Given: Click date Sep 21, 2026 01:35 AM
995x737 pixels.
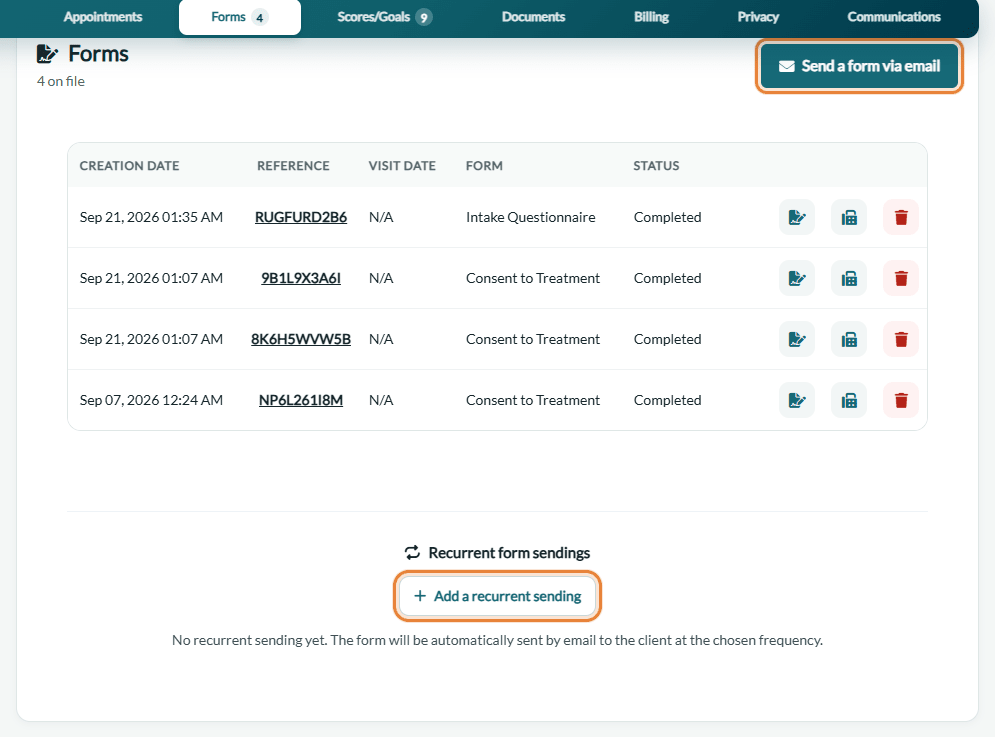Looking at the screenshot, I should click(x=151, y=217).
